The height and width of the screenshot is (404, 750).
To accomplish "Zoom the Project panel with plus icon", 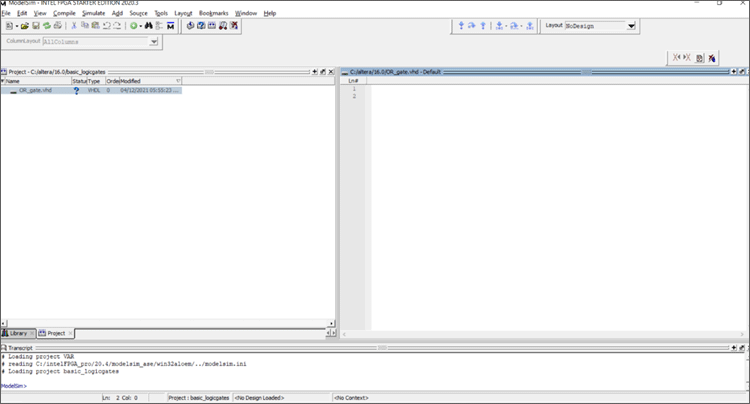I will click(315, 72).
